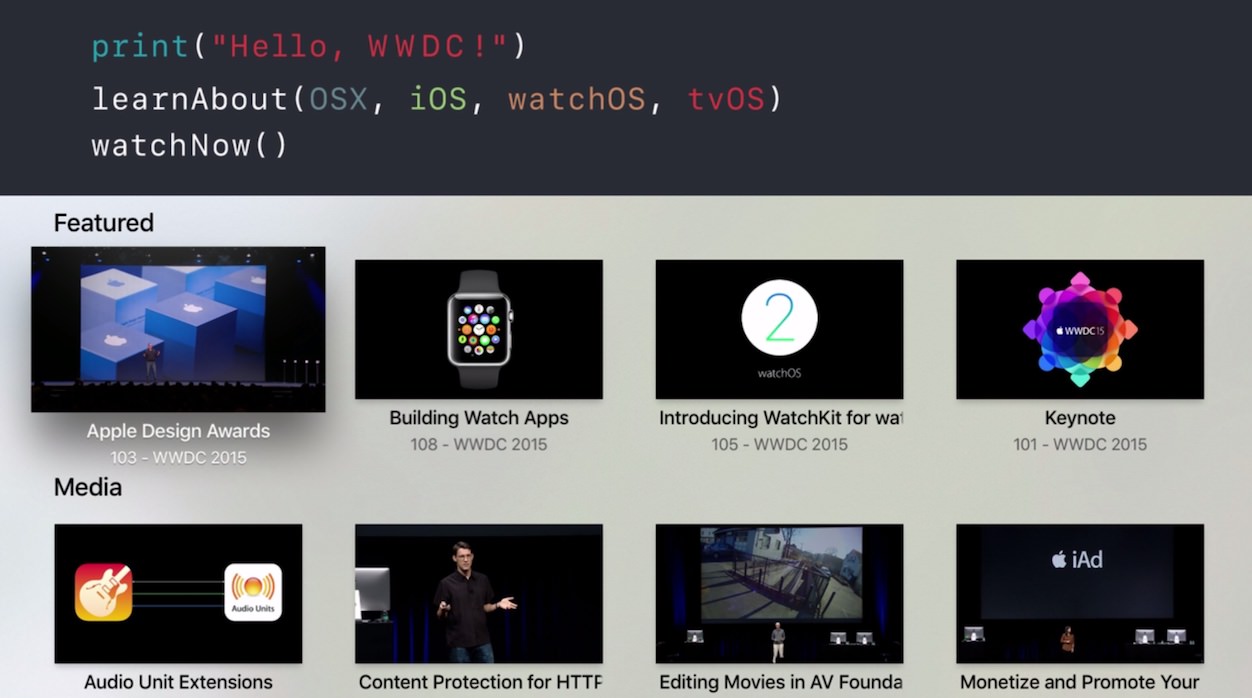Click the "Media" section heading
This screenshot has width=1252, height=698.
tap(88, 487)
